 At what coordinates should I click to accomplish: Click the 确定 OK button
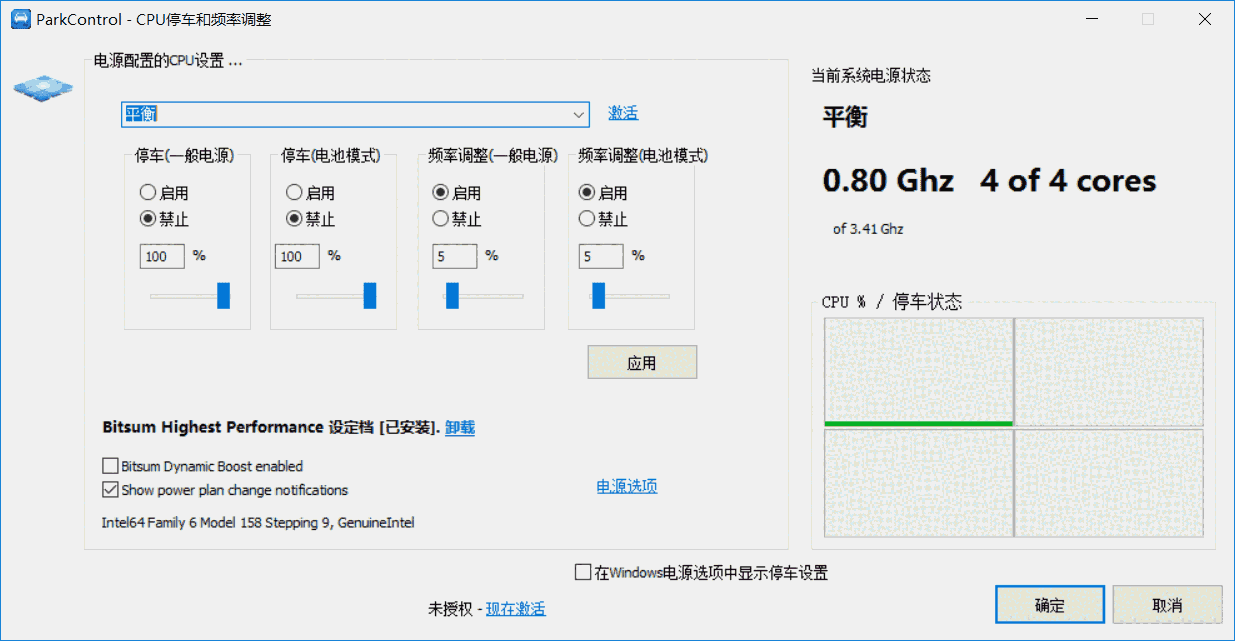click(x=1050, y=605)
